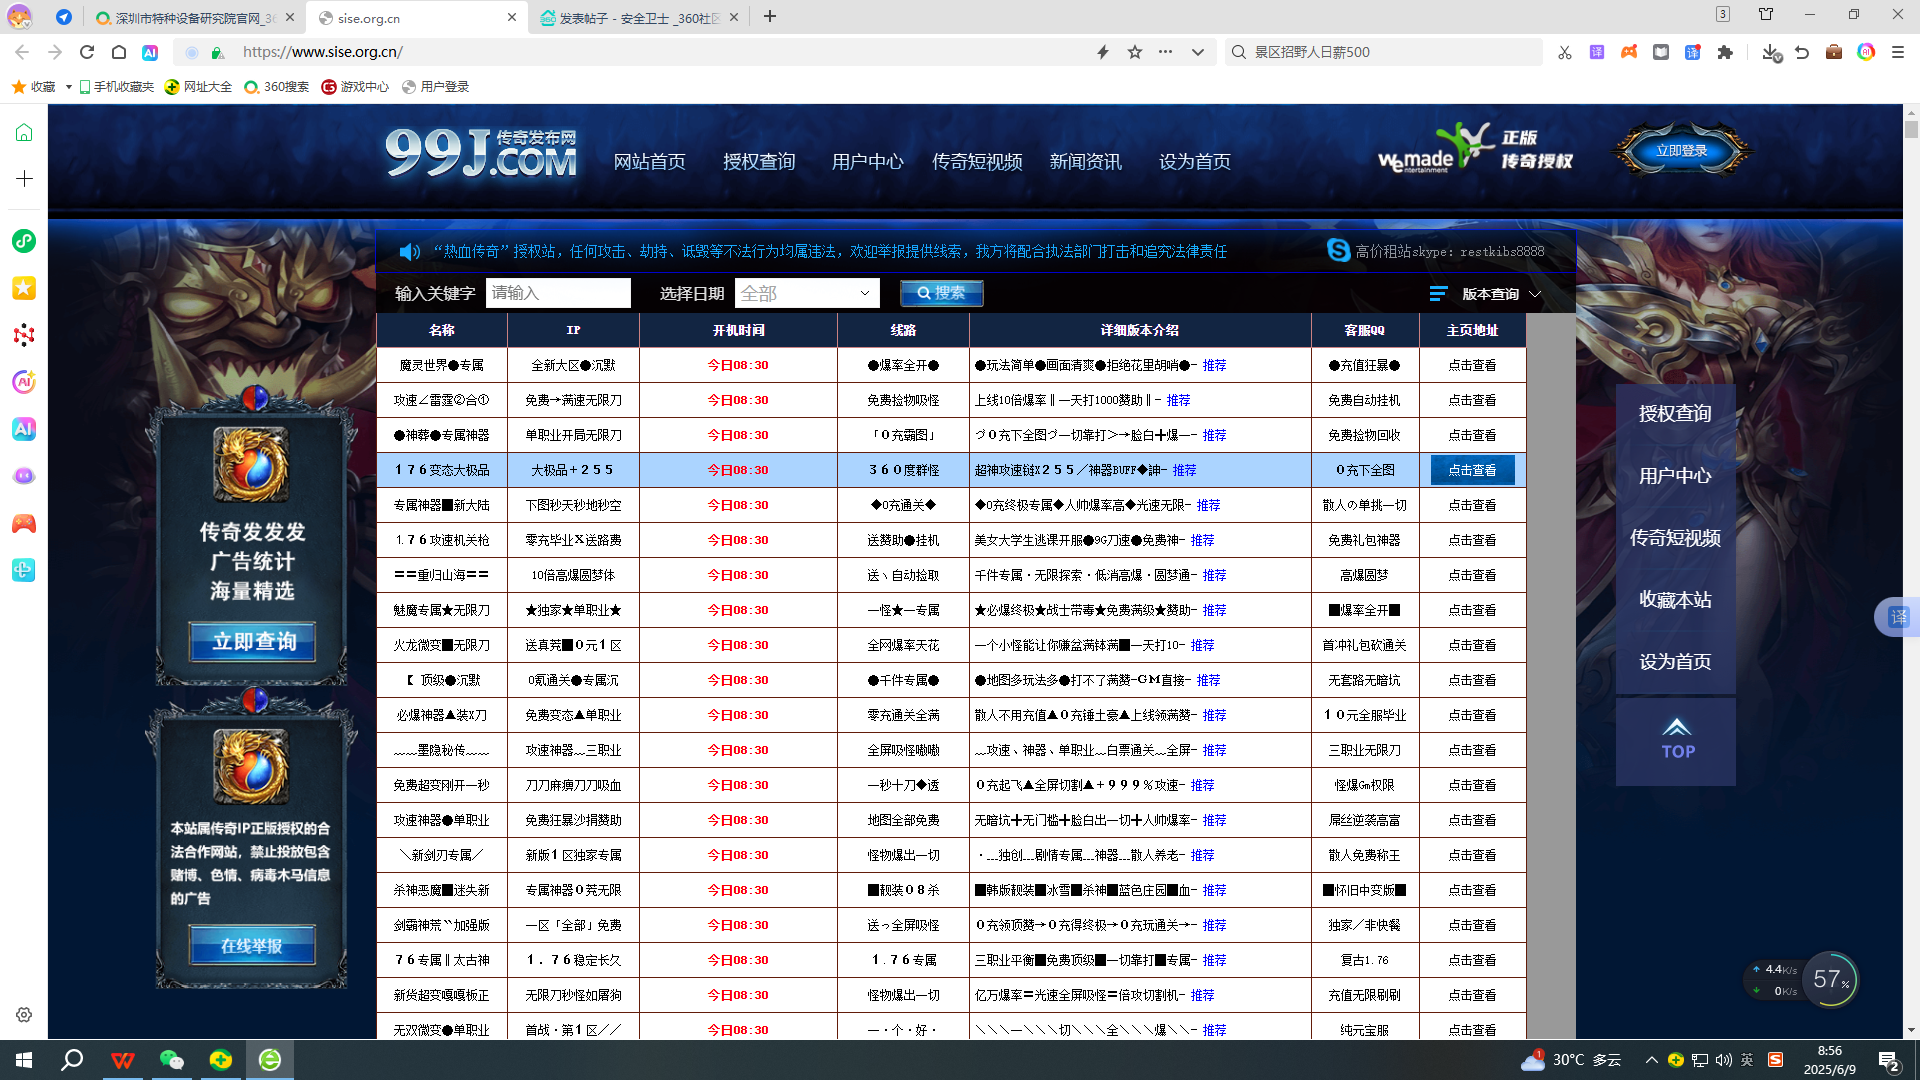1920x1080 pixels.
Task: Click 点击查看 for 176变态大极品 row
Action: 1472,470
